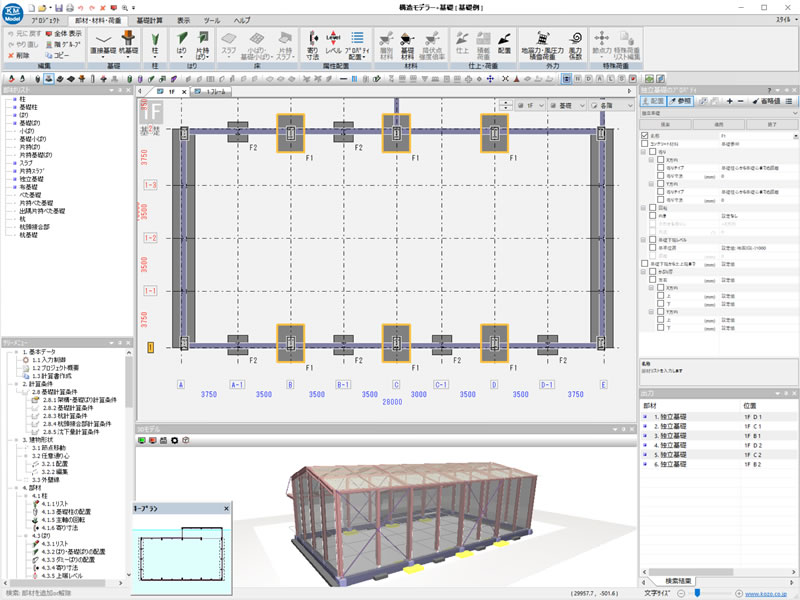
Task: Check the コンクリート材料 property checkbox
Action: coord(644,143)
